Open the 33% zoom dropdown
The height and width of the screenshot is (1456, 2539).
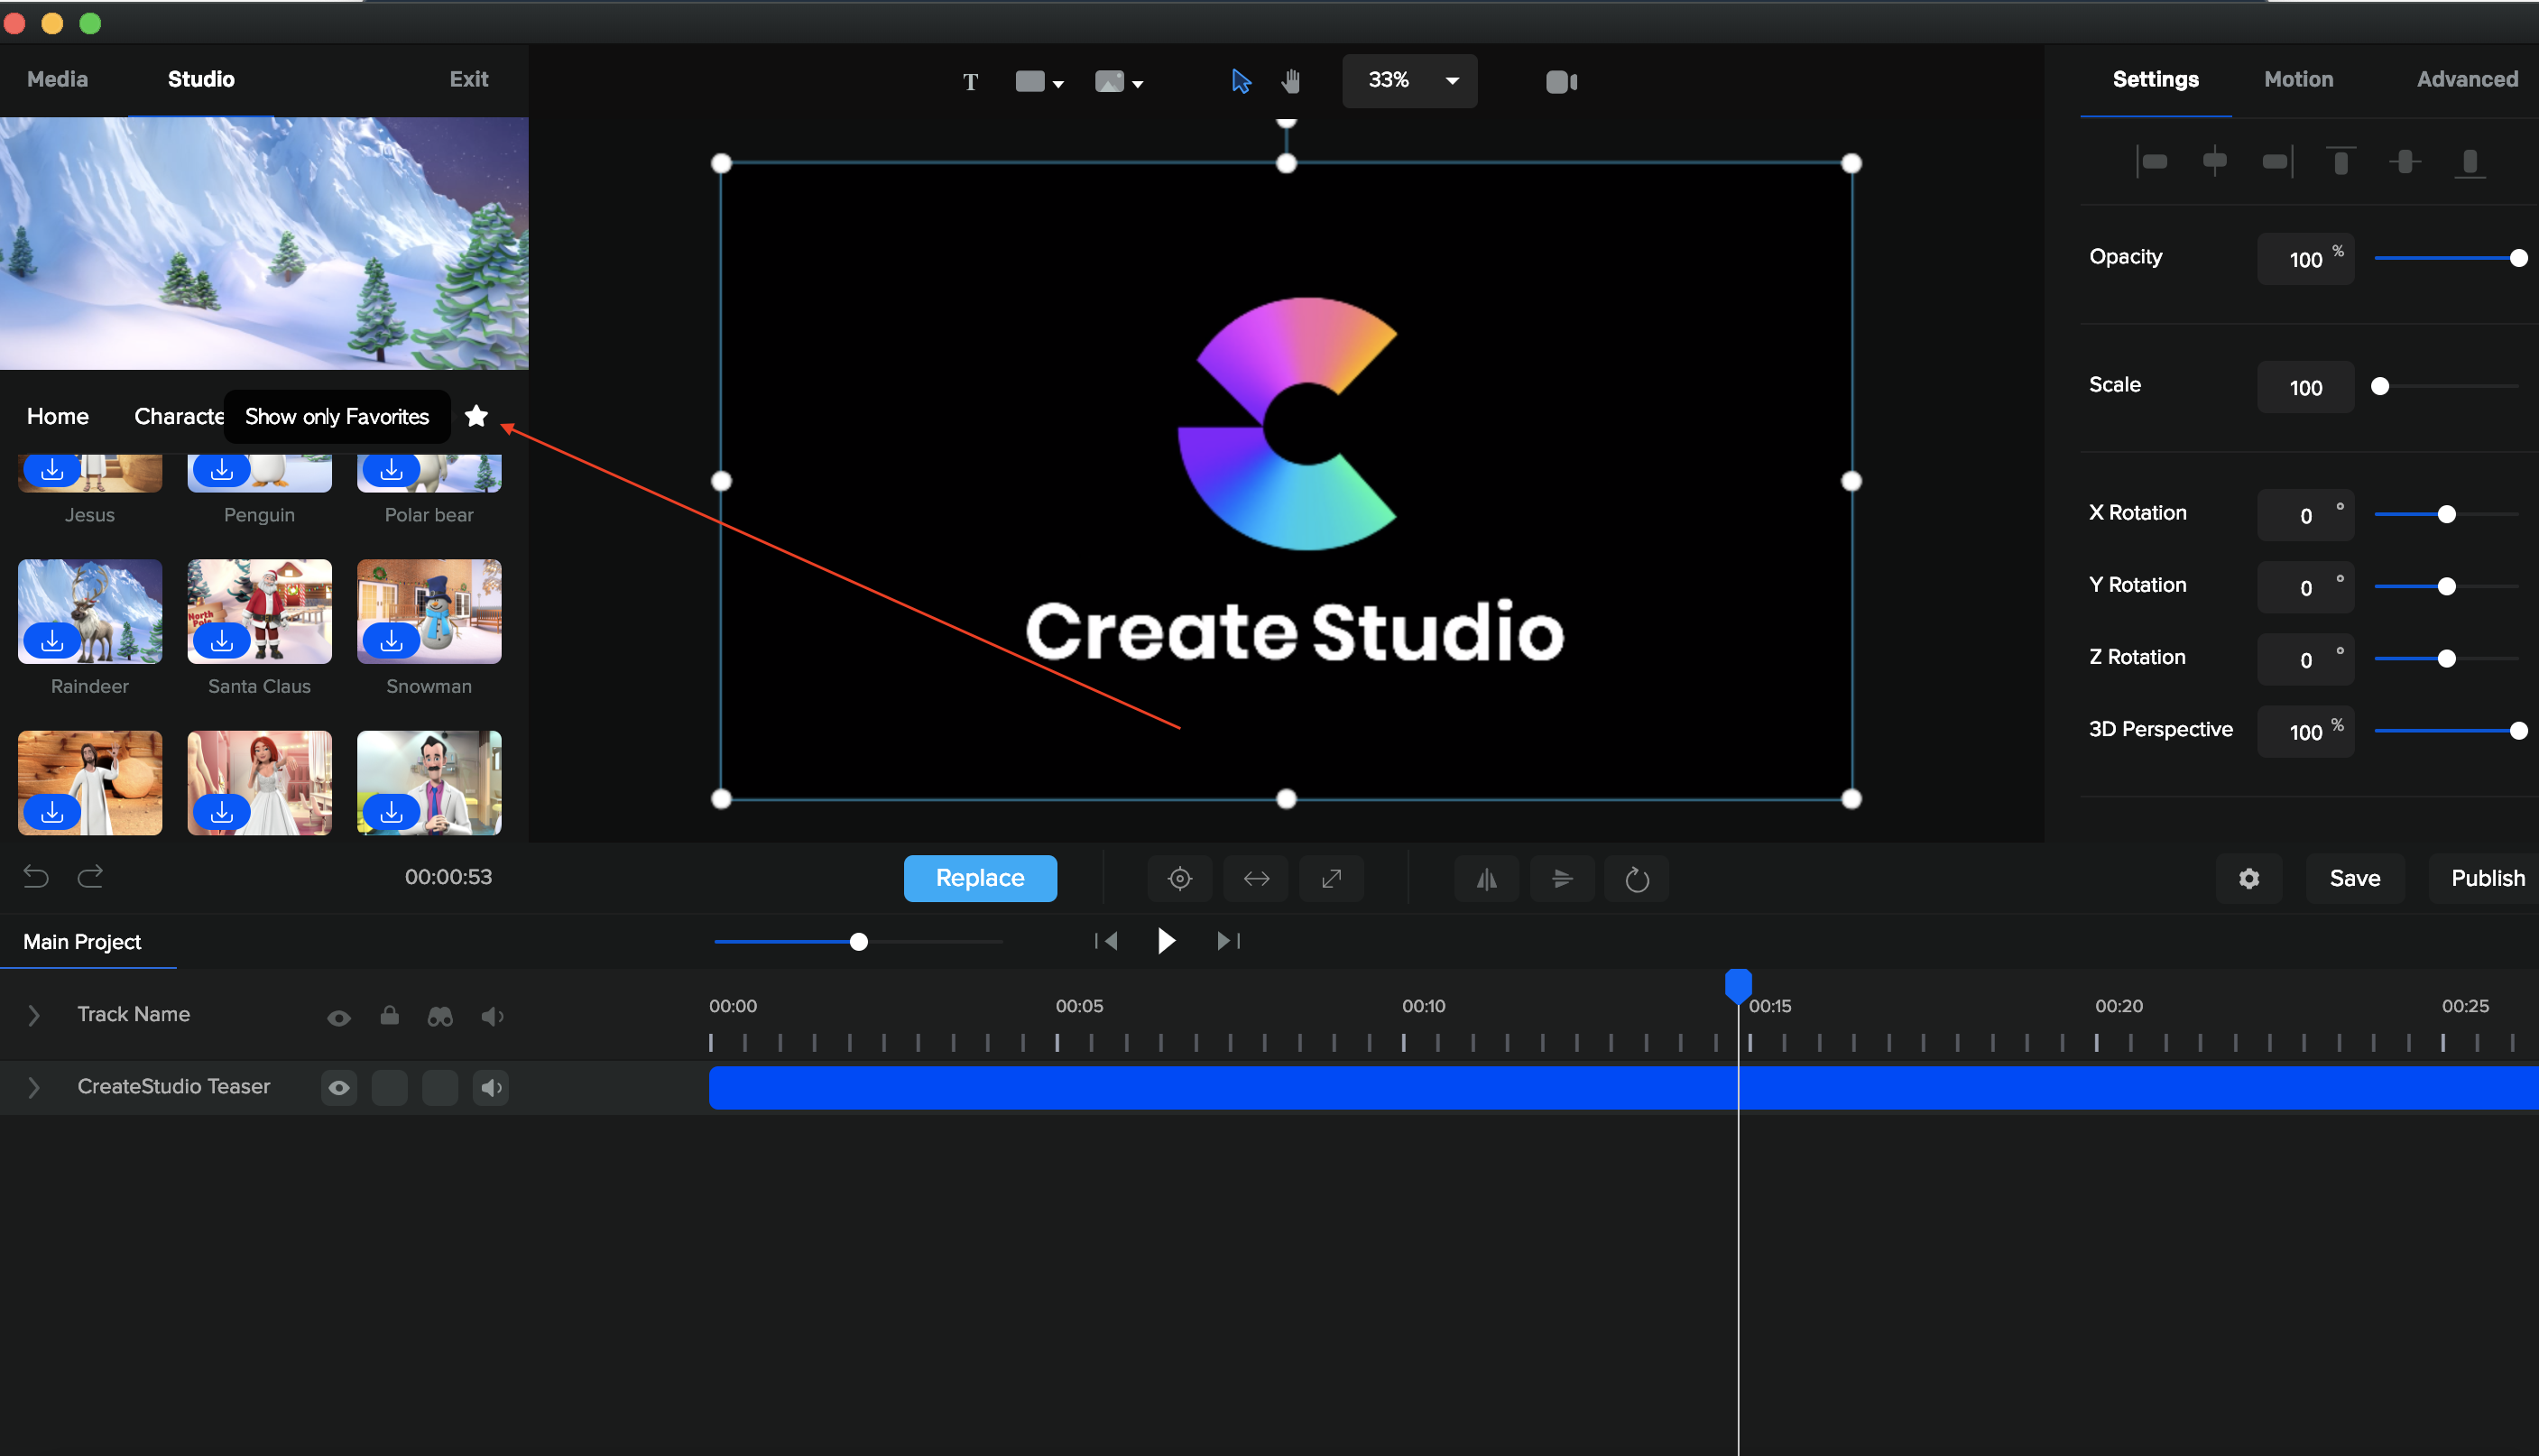pos(1409,80)
